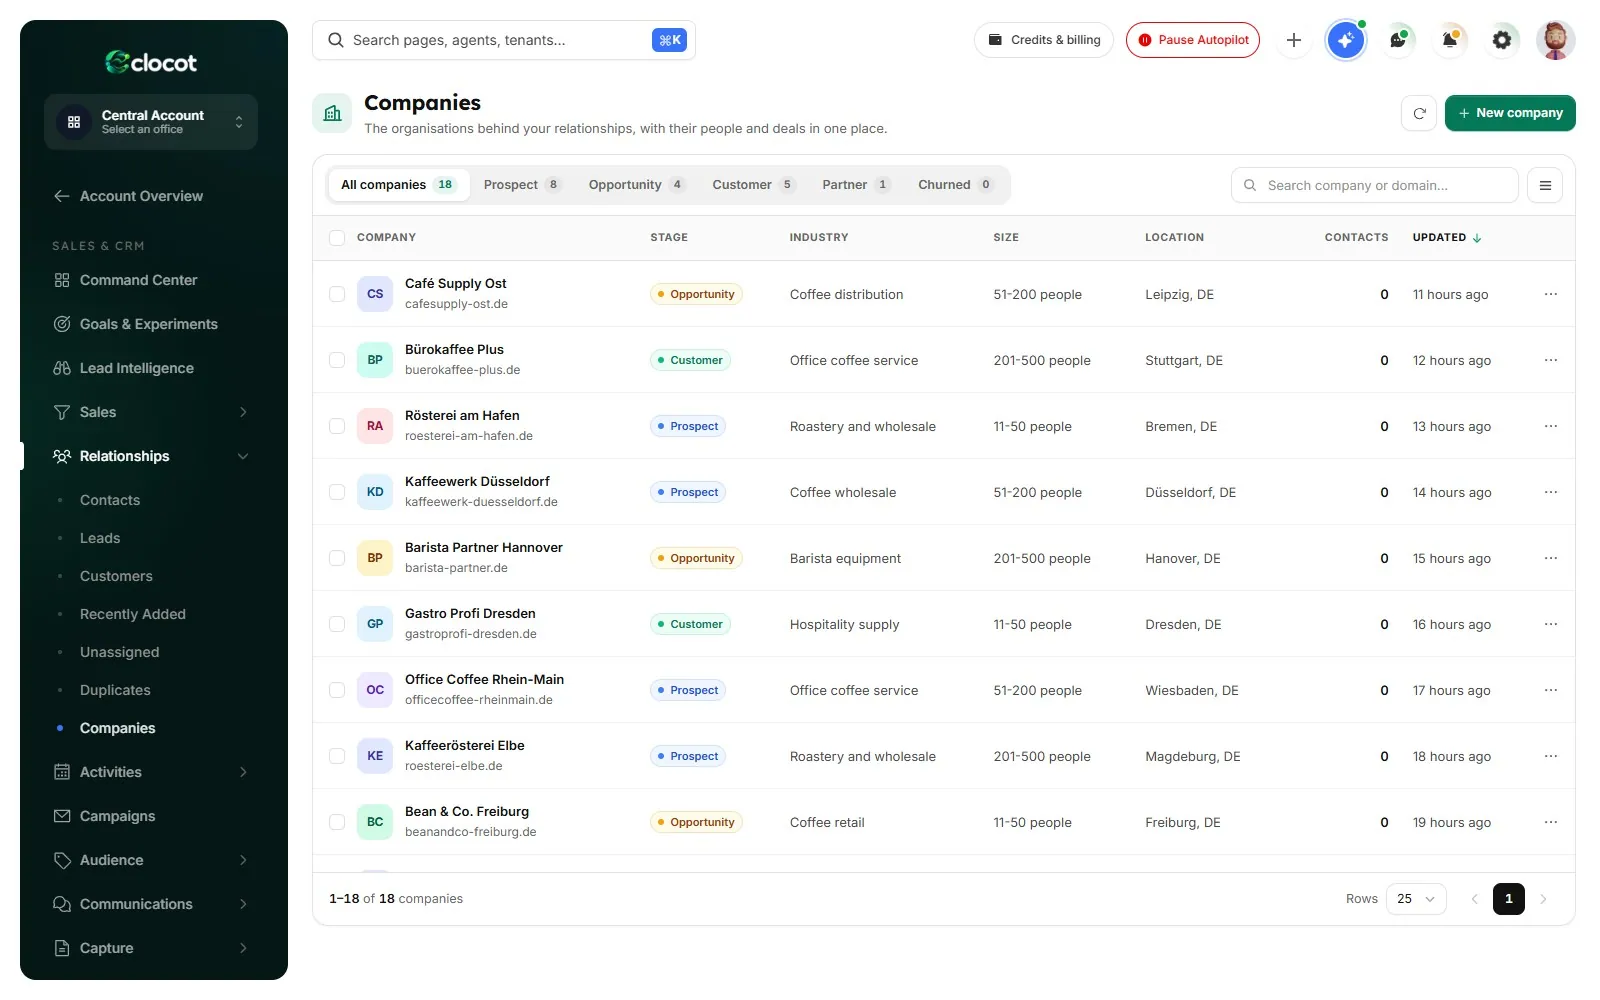Check the Rösterei am Hafen row
This screenshot has width=1600, height=1000.
pyautogui.click(x=337, y=426)
